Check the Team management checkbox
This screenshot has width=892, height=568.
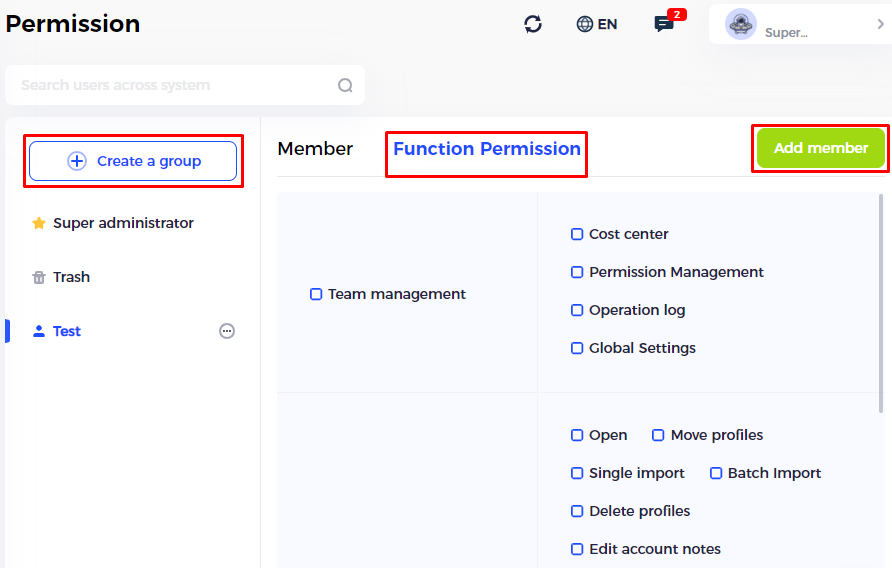pos(316,294)
